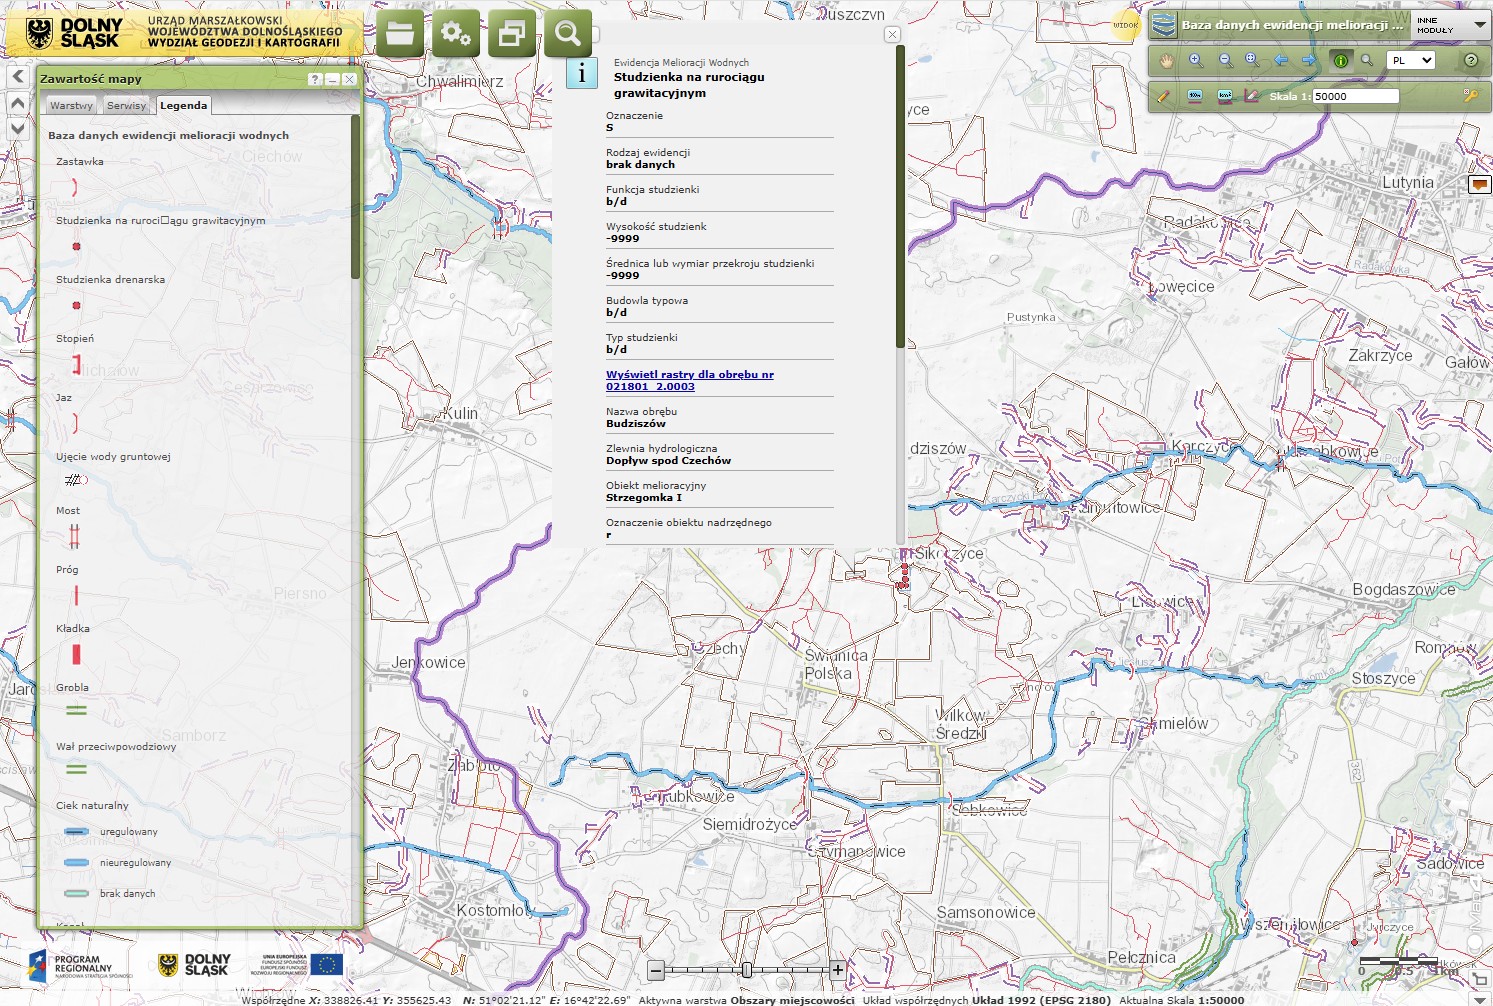Screen dimensions: 1493x1006
Task: Switch to the Warstwy tab
Action: click(x=71, y=105)
